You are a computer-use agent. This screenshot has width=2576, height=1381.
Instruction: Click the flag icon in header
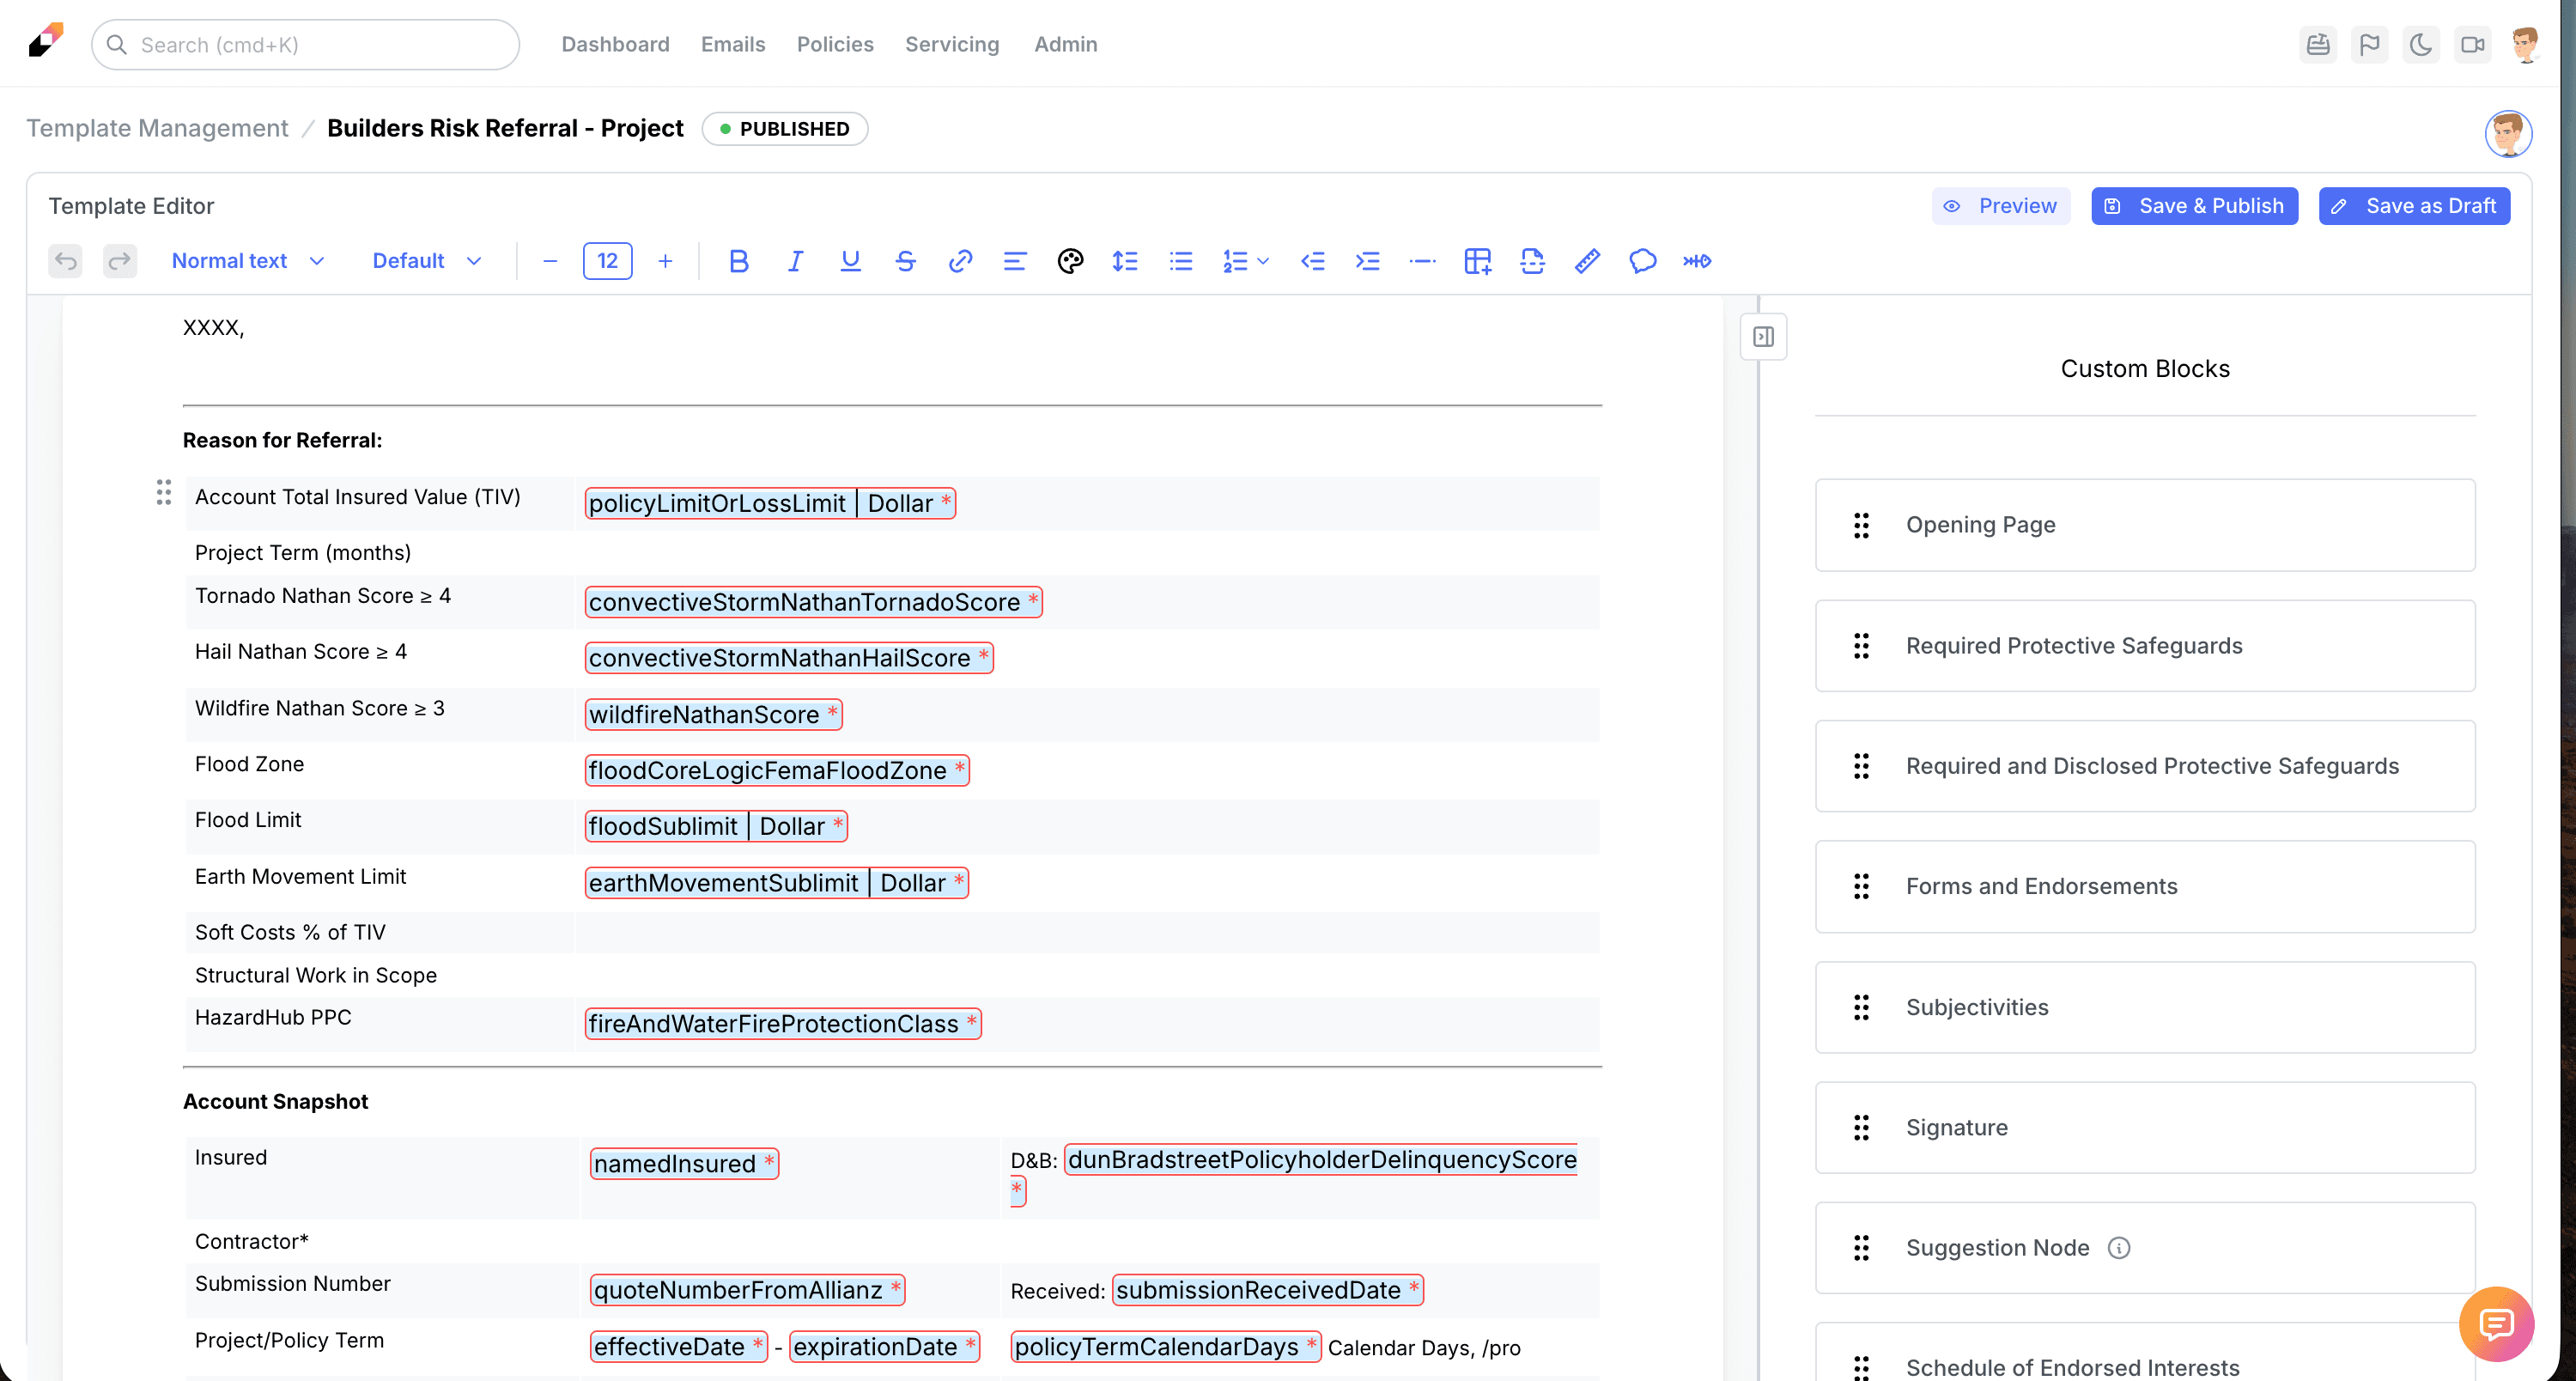coord(2370,45)
